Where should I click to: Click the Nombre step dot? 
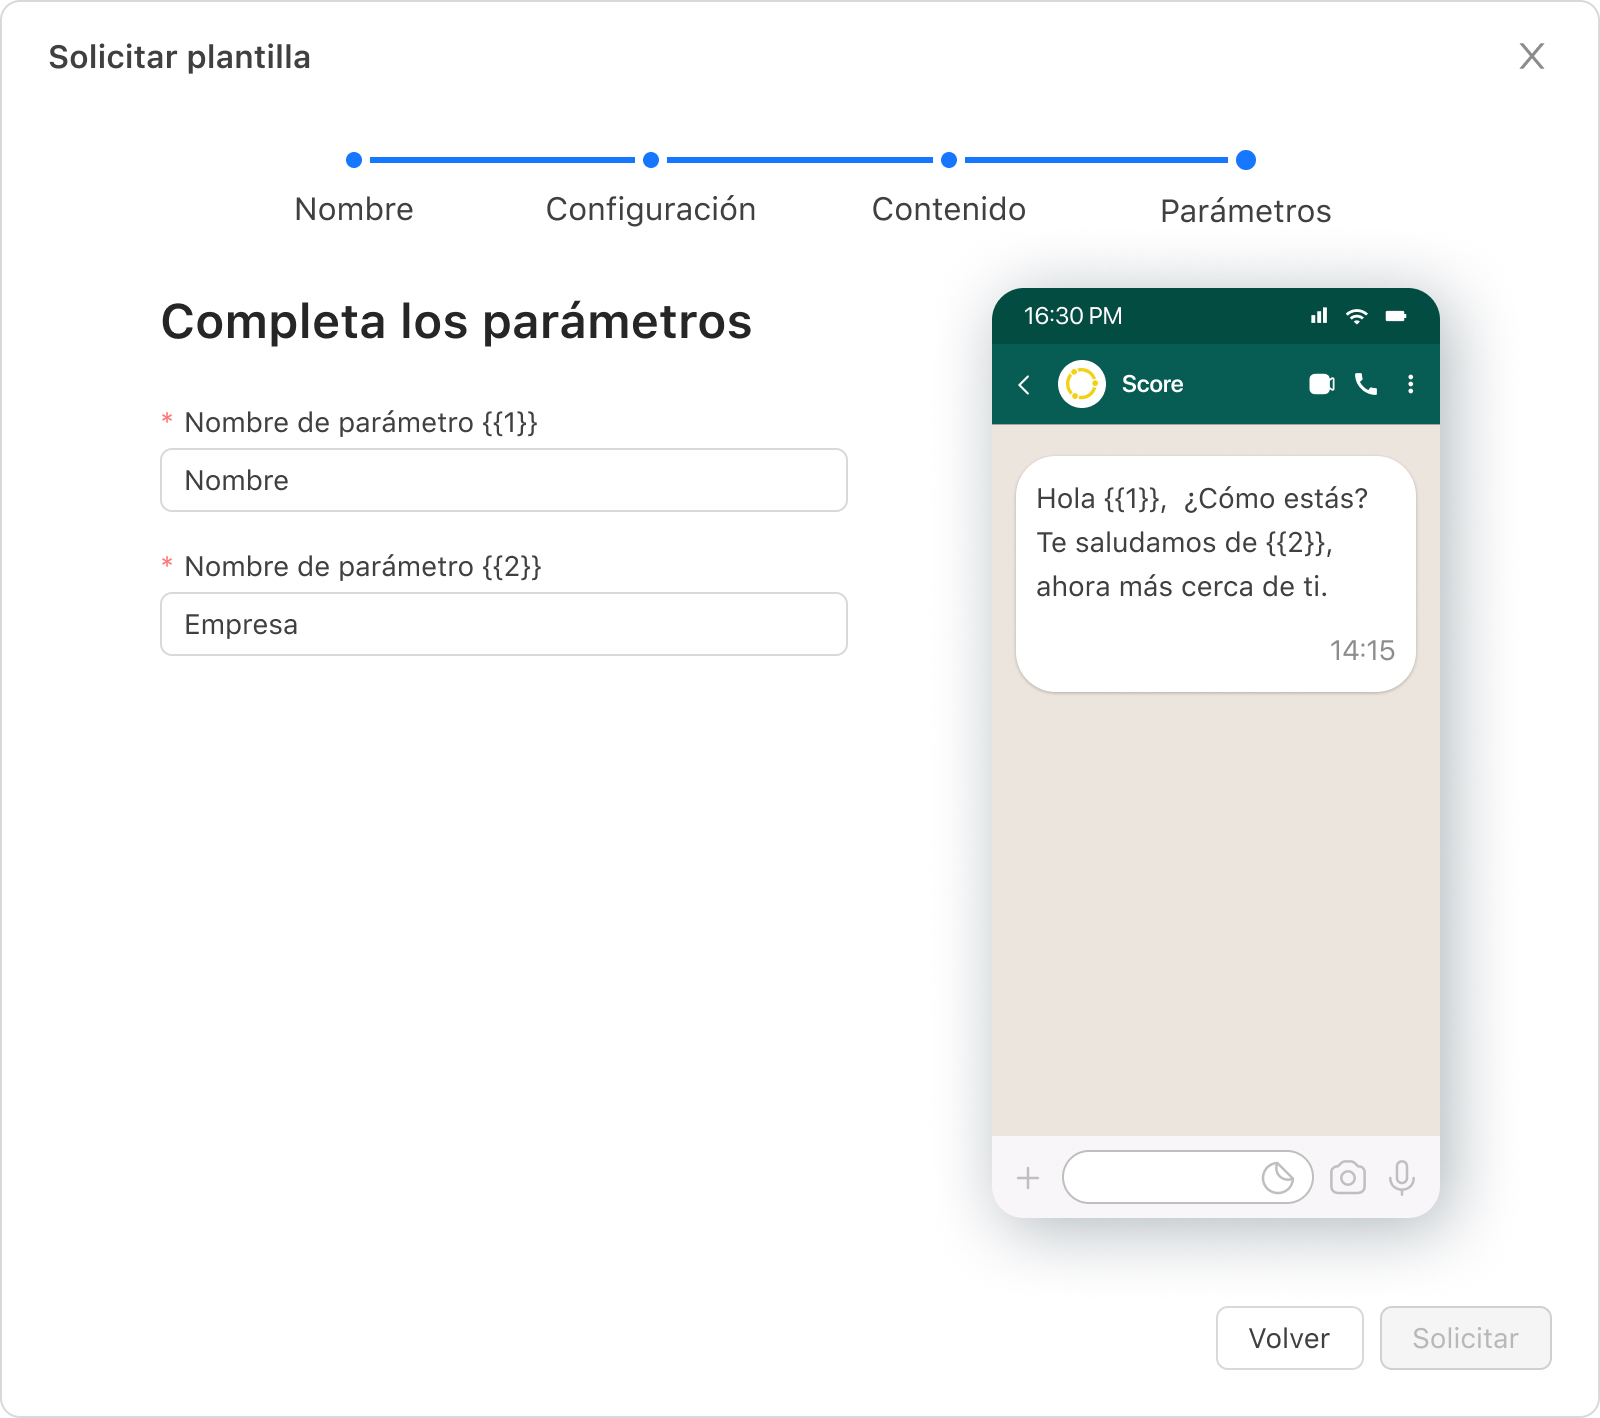pyautogui.click(x=354, y=160)
